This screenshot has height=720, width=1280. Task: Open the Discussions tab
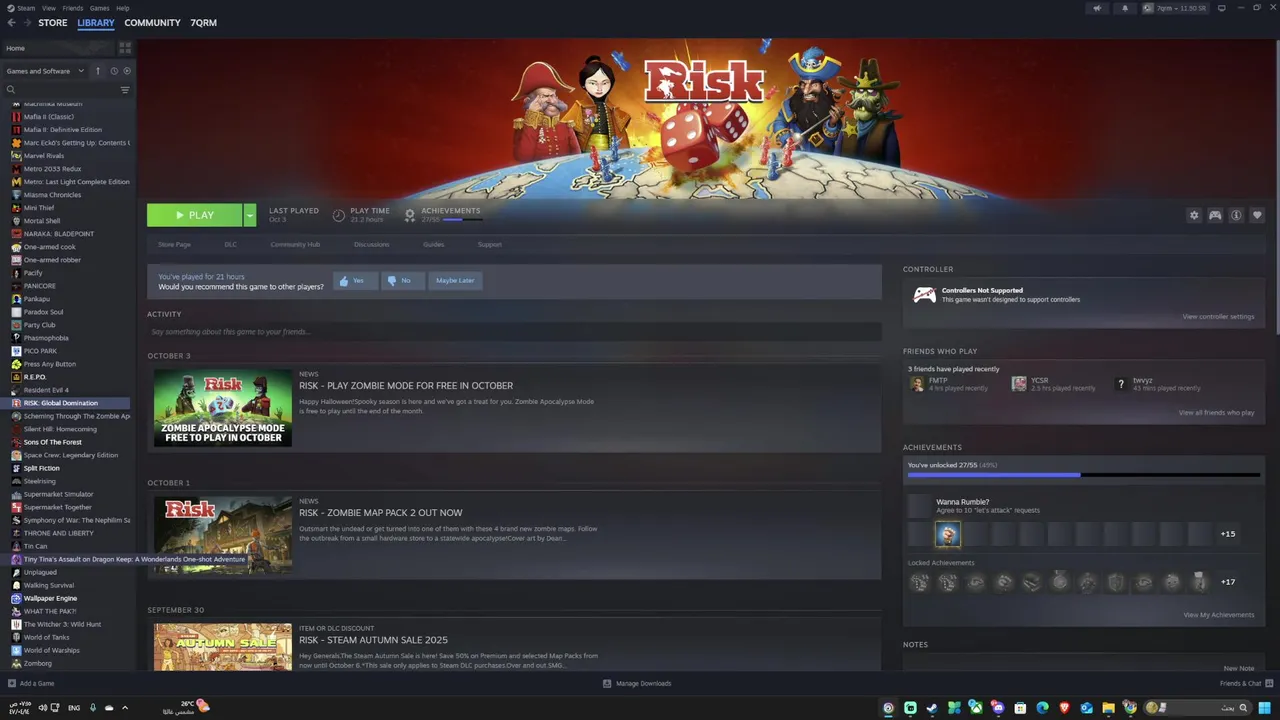point(372,244)
